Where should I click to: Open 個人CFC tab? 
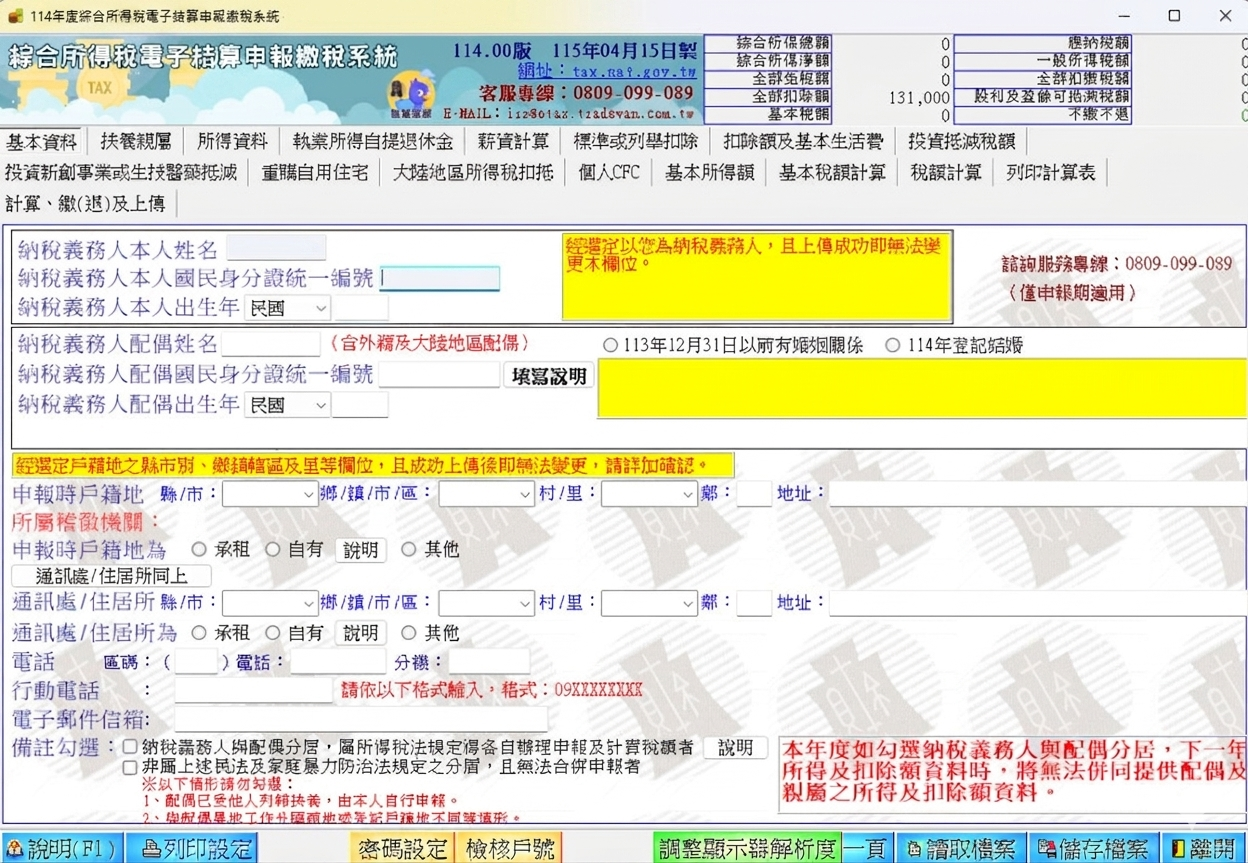[x=609, y=172]
